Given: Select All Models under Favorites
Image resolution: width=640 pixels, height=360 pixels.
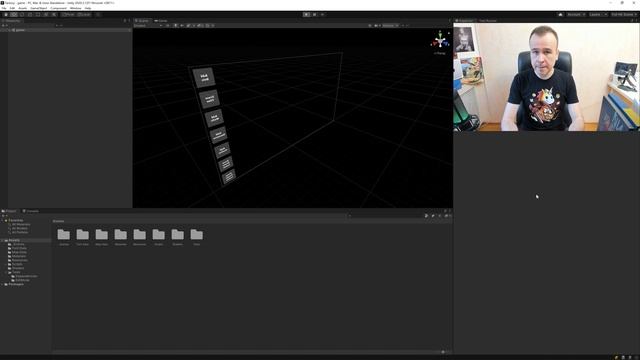Looking at the screenshot, I should pyautogui.click(x=20, y=228).
